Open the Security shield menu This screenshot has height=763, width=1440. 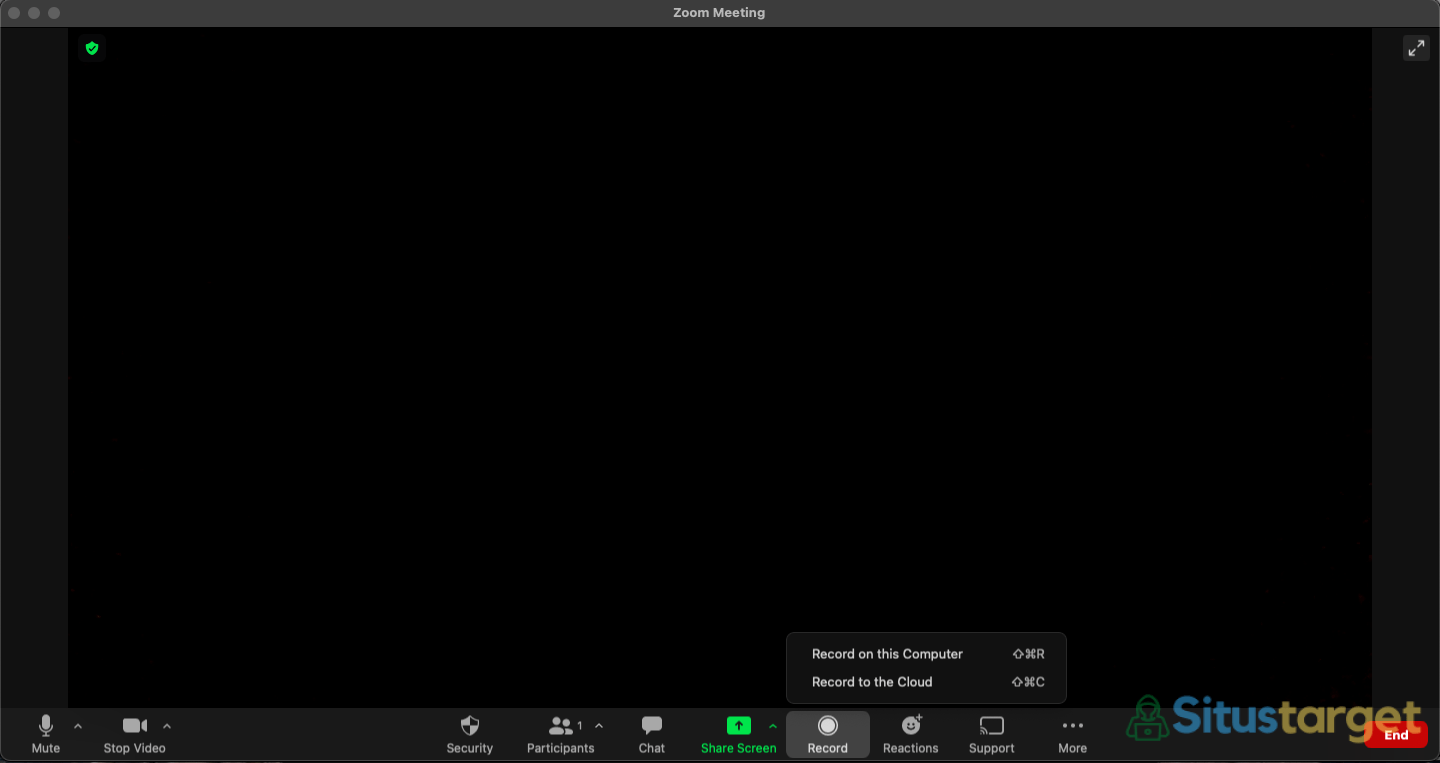[470, 735]
